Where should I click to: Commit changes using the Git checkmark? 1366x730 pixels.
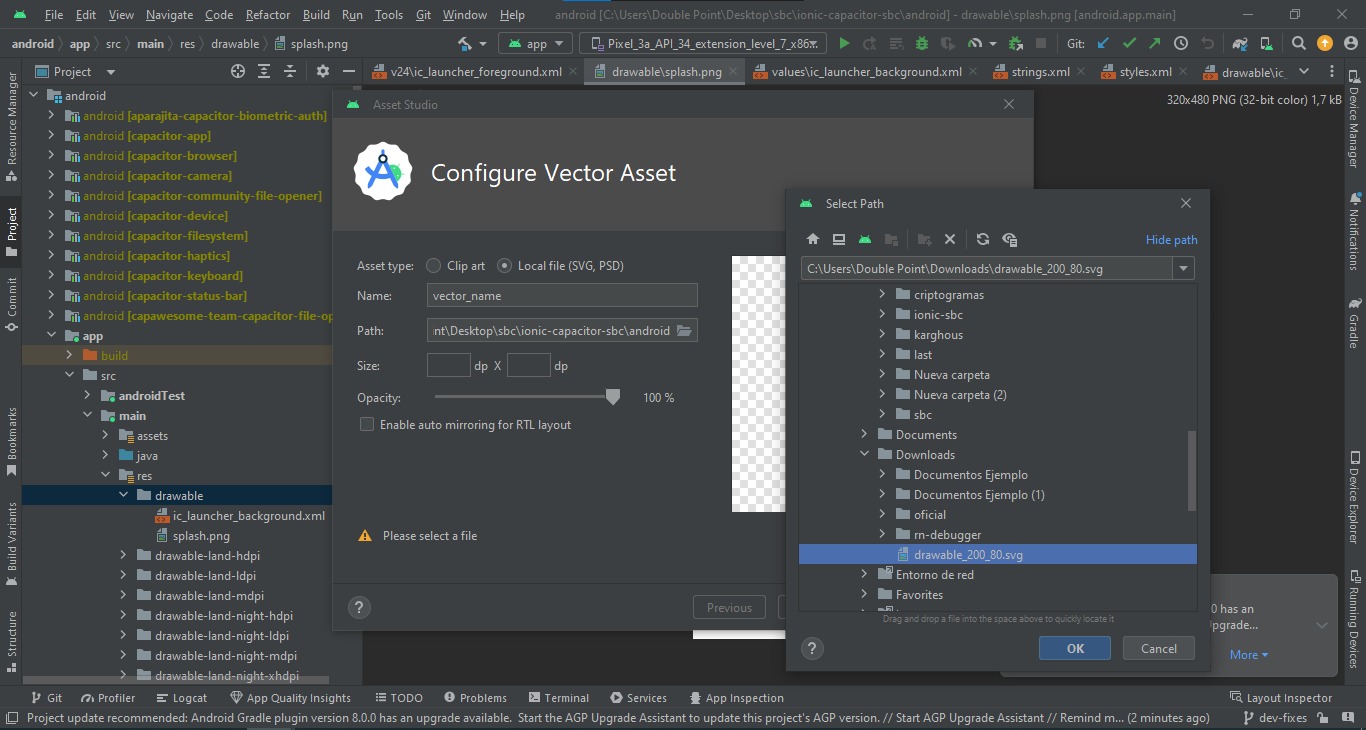pyautogui.click(x=1129, y=44)
